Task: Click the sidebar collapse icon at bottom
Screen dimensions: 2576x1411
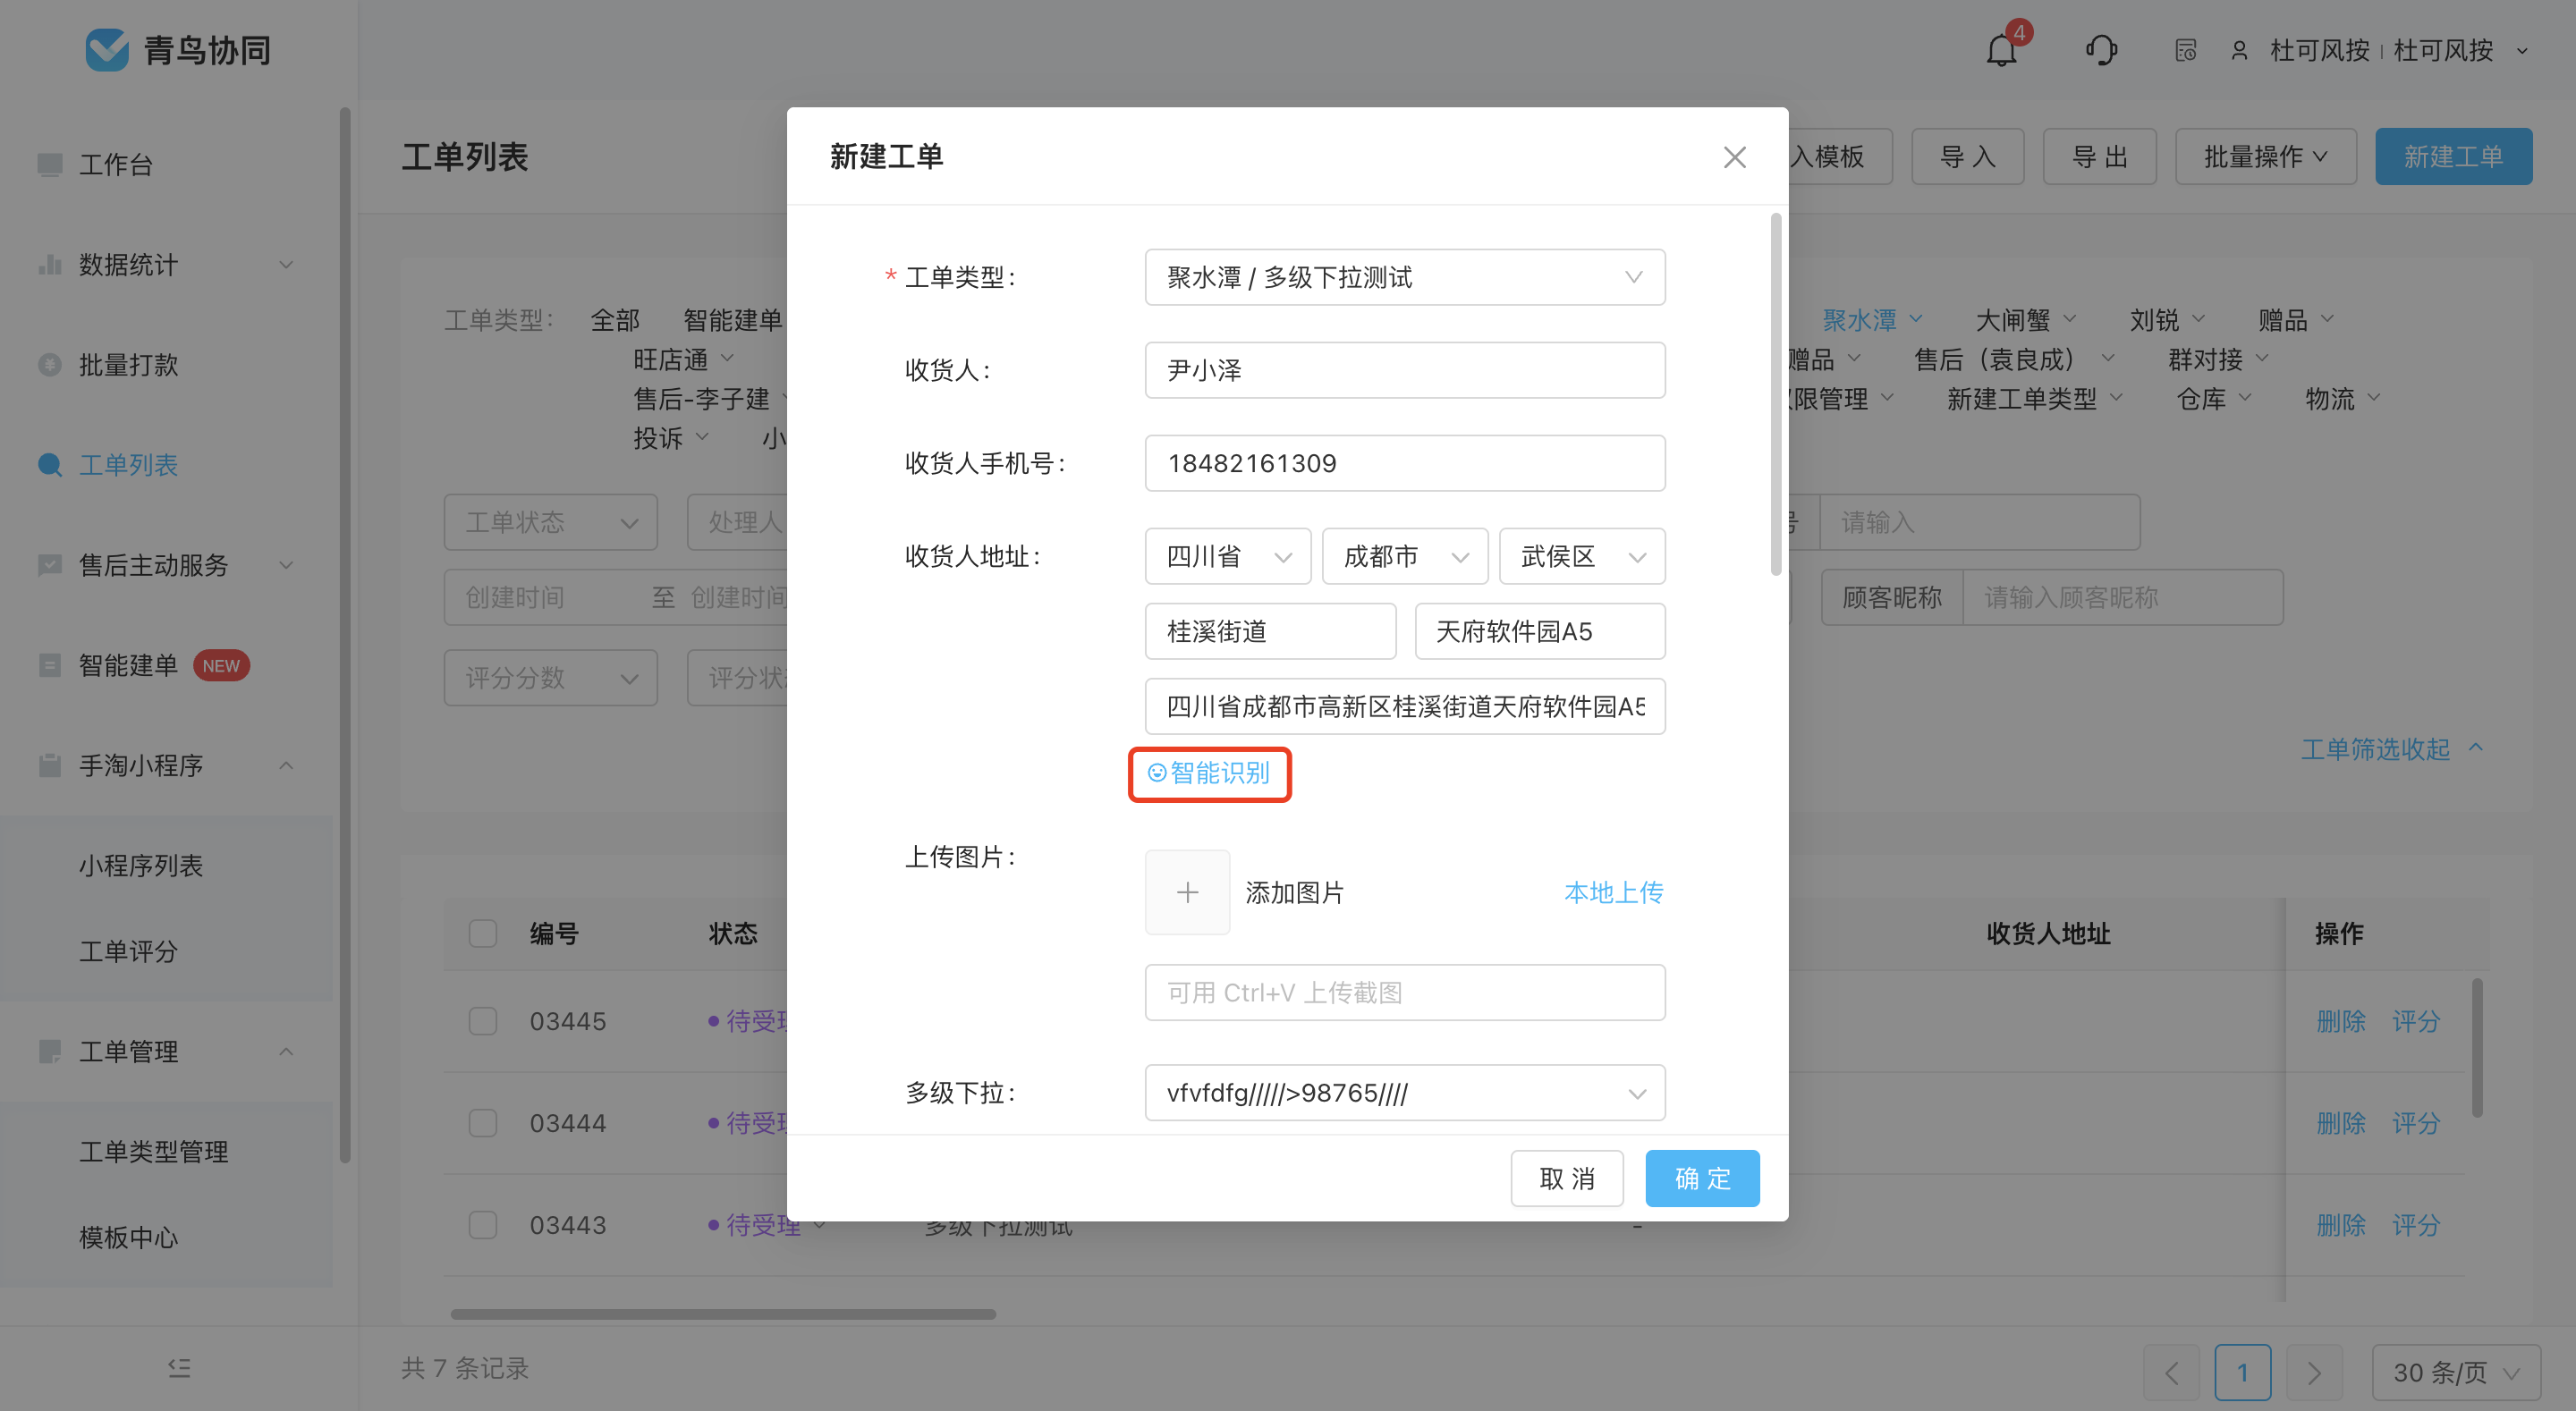Action: coord(179,1367)
